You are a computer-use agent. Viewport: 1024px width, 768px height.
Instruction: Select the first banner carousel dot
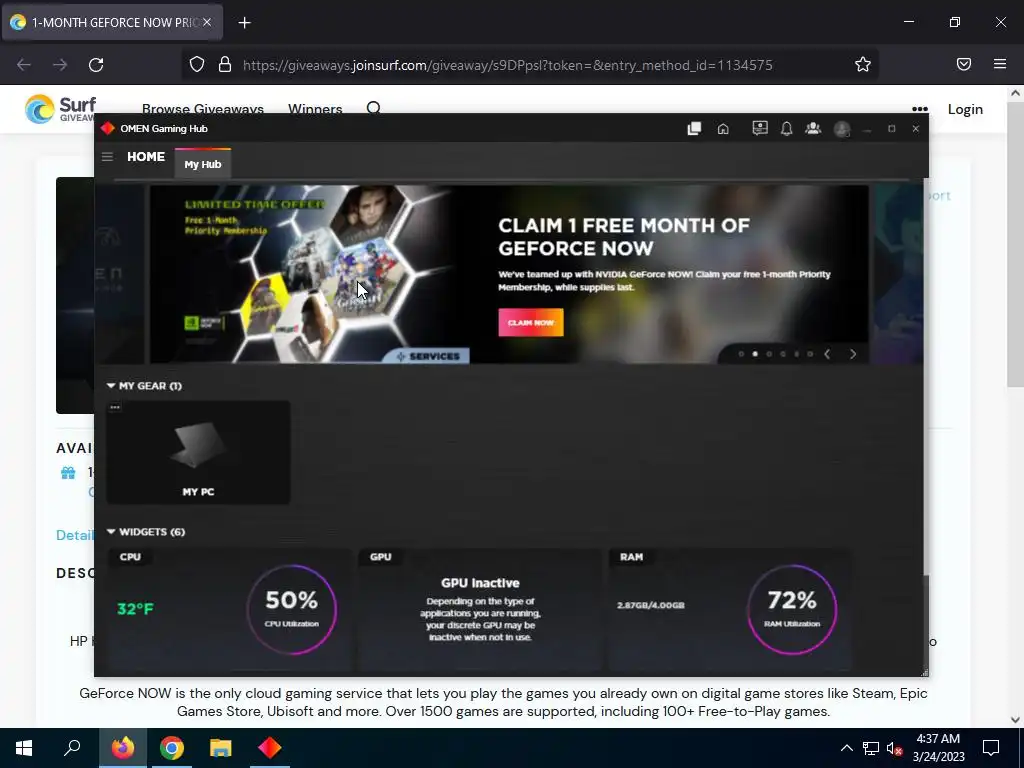(741, 354)
